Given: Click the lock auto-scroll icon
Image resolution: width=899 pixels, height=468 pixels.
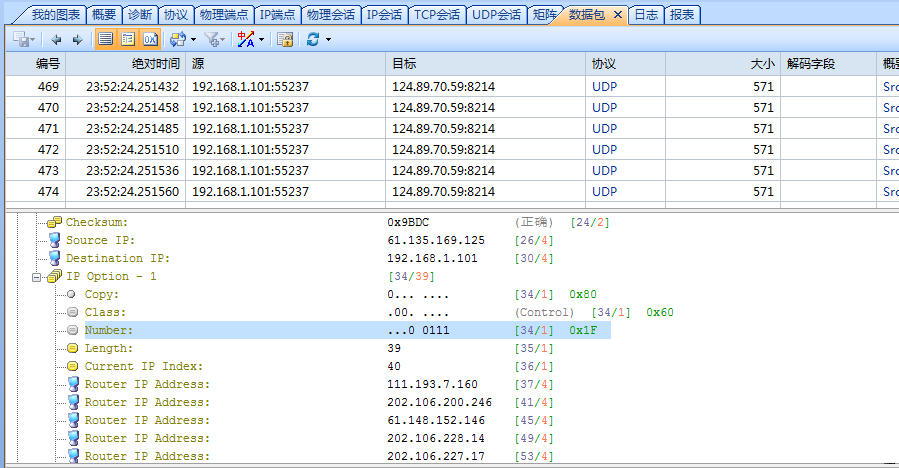Looking at the screenshot, I should [x=285, y=40].
